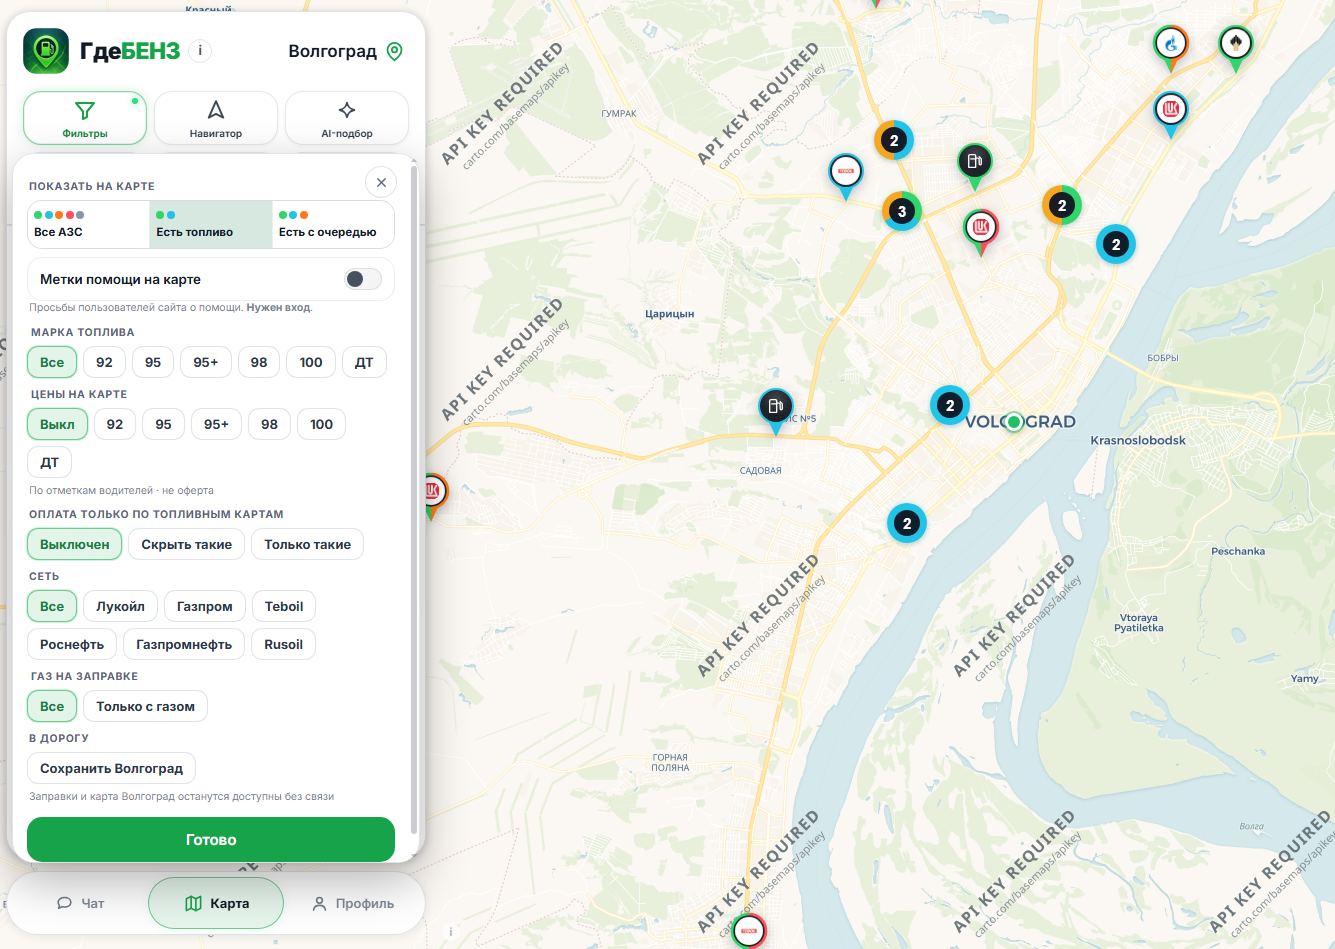
Task: Open the Фильтры funnel button
Action: coord(85,118)
